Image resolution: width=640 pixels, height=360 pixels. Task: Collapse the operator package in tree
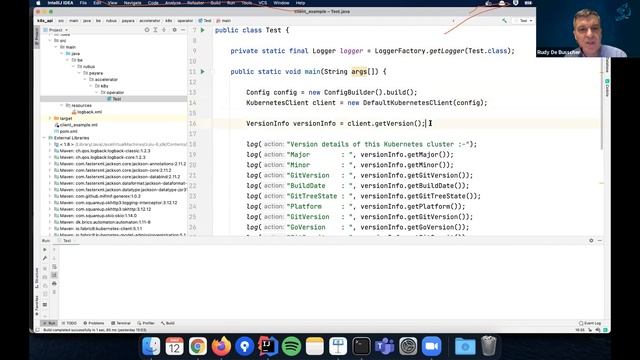coord(97,92)
